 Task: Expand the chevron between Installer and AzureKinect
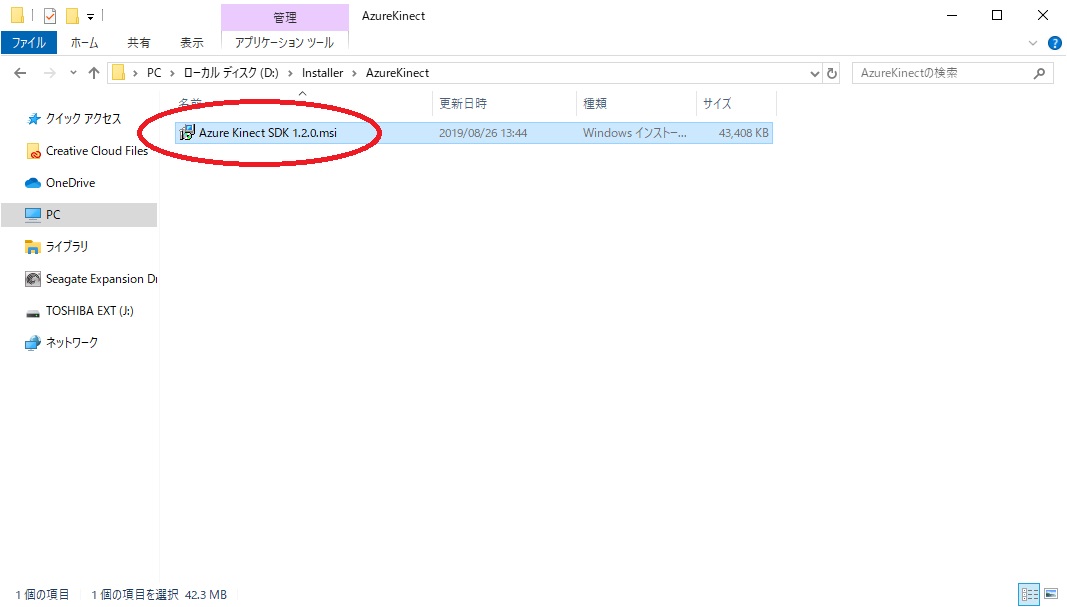click(354, 73)
